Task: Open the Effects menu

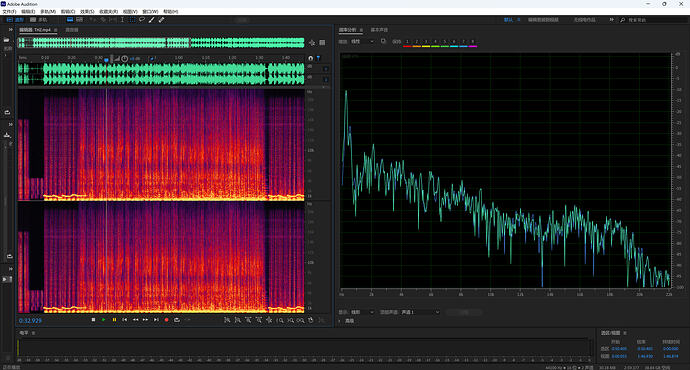Action: point(87,11)
